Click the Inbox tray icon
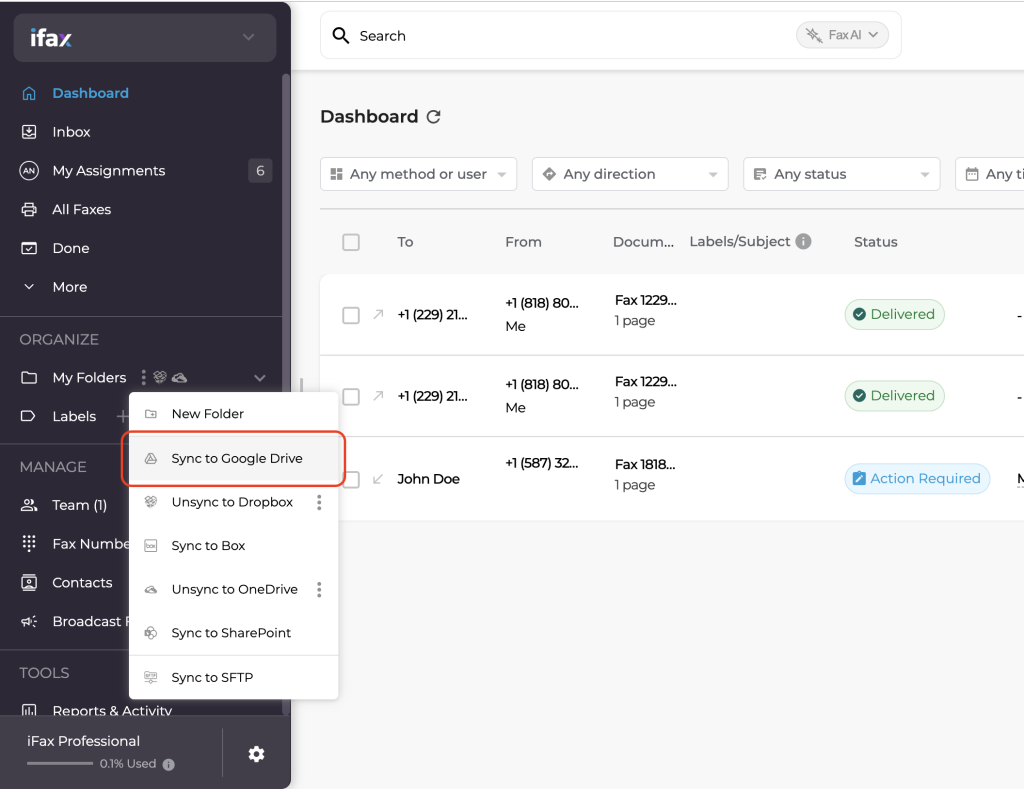 tap(29, 132)
